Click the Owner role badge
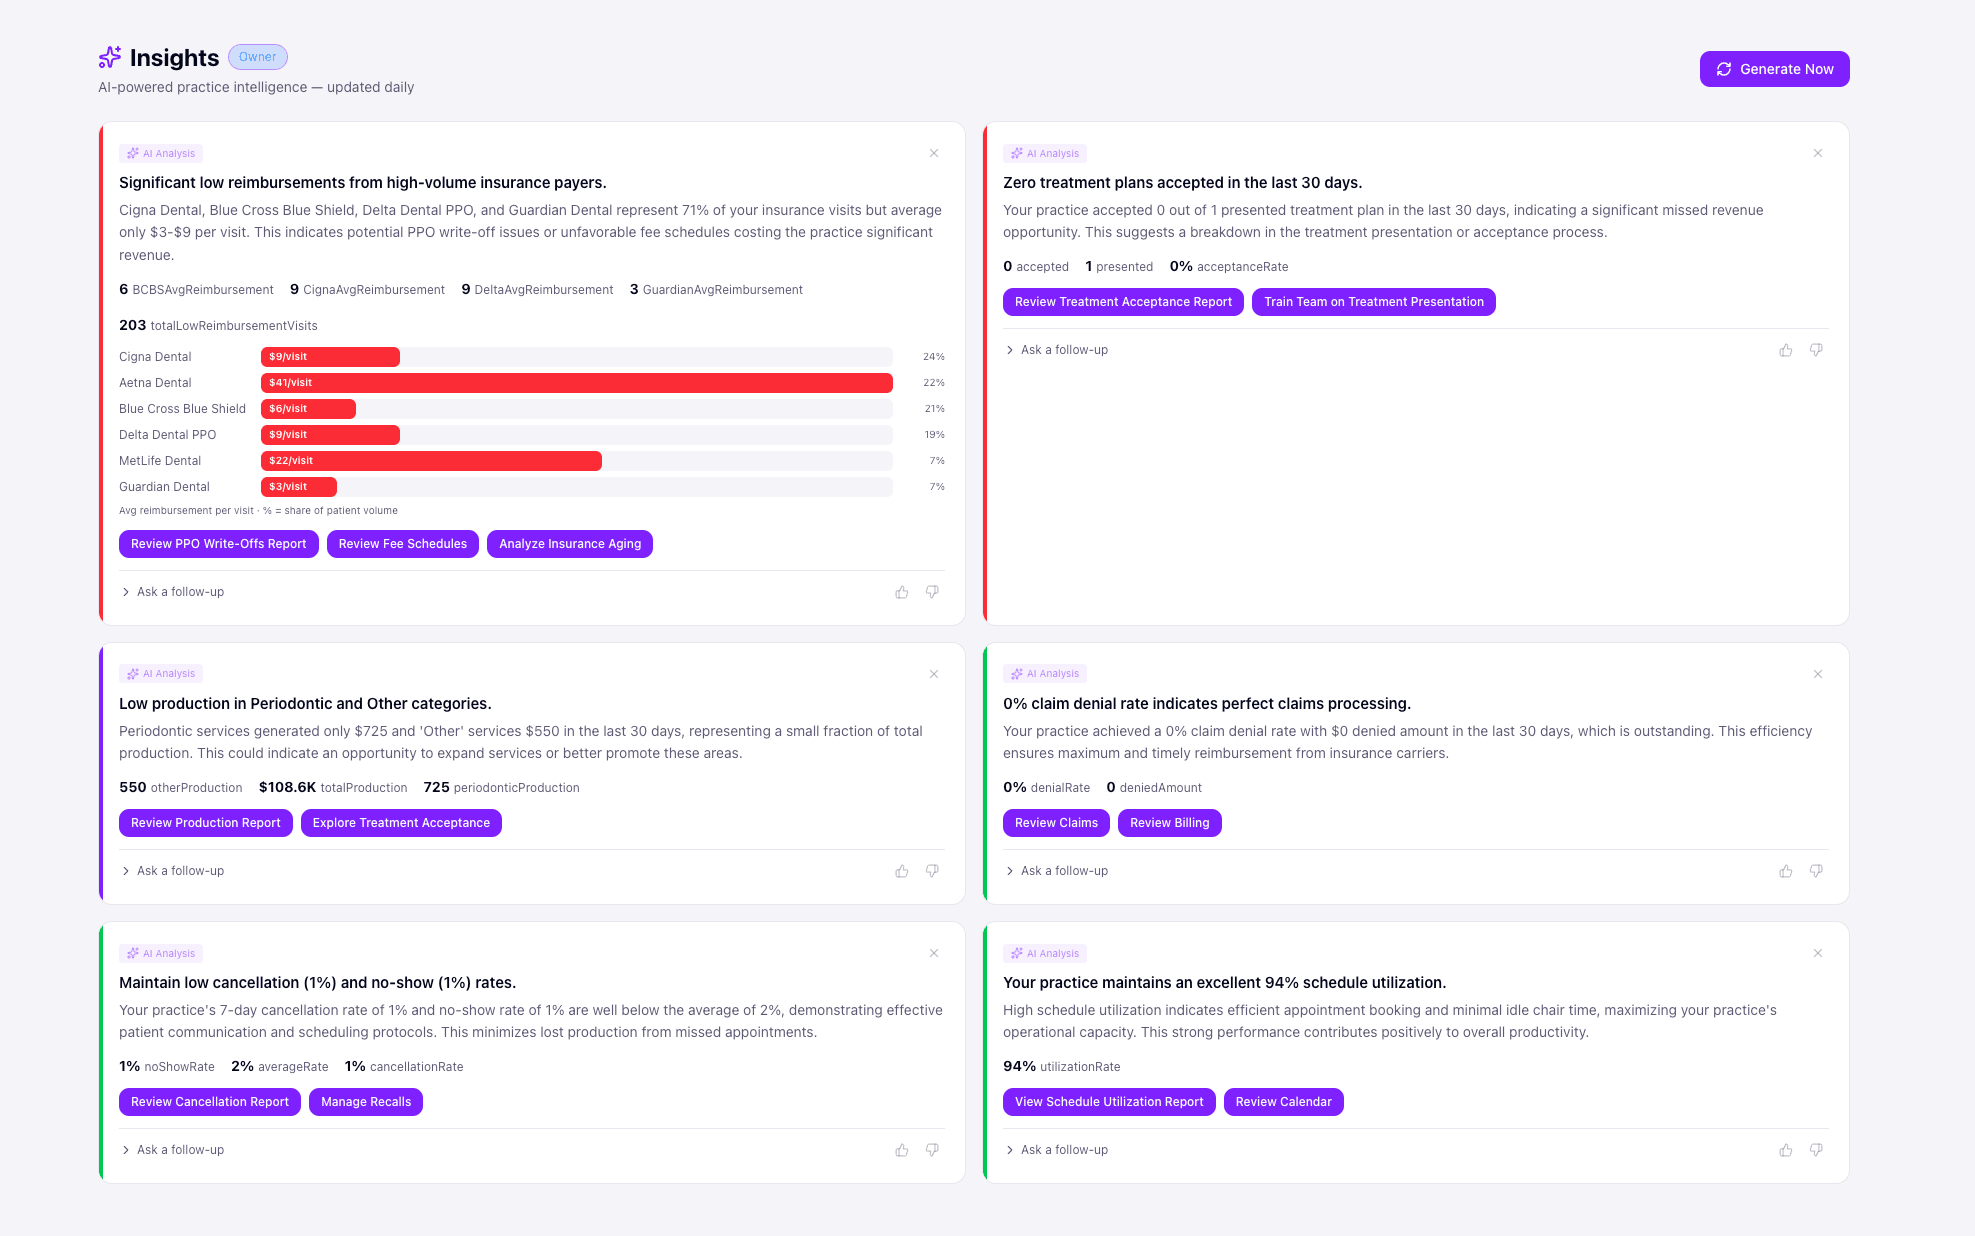This screenshot has height=1236, width=1975. [x=257, y=57]
